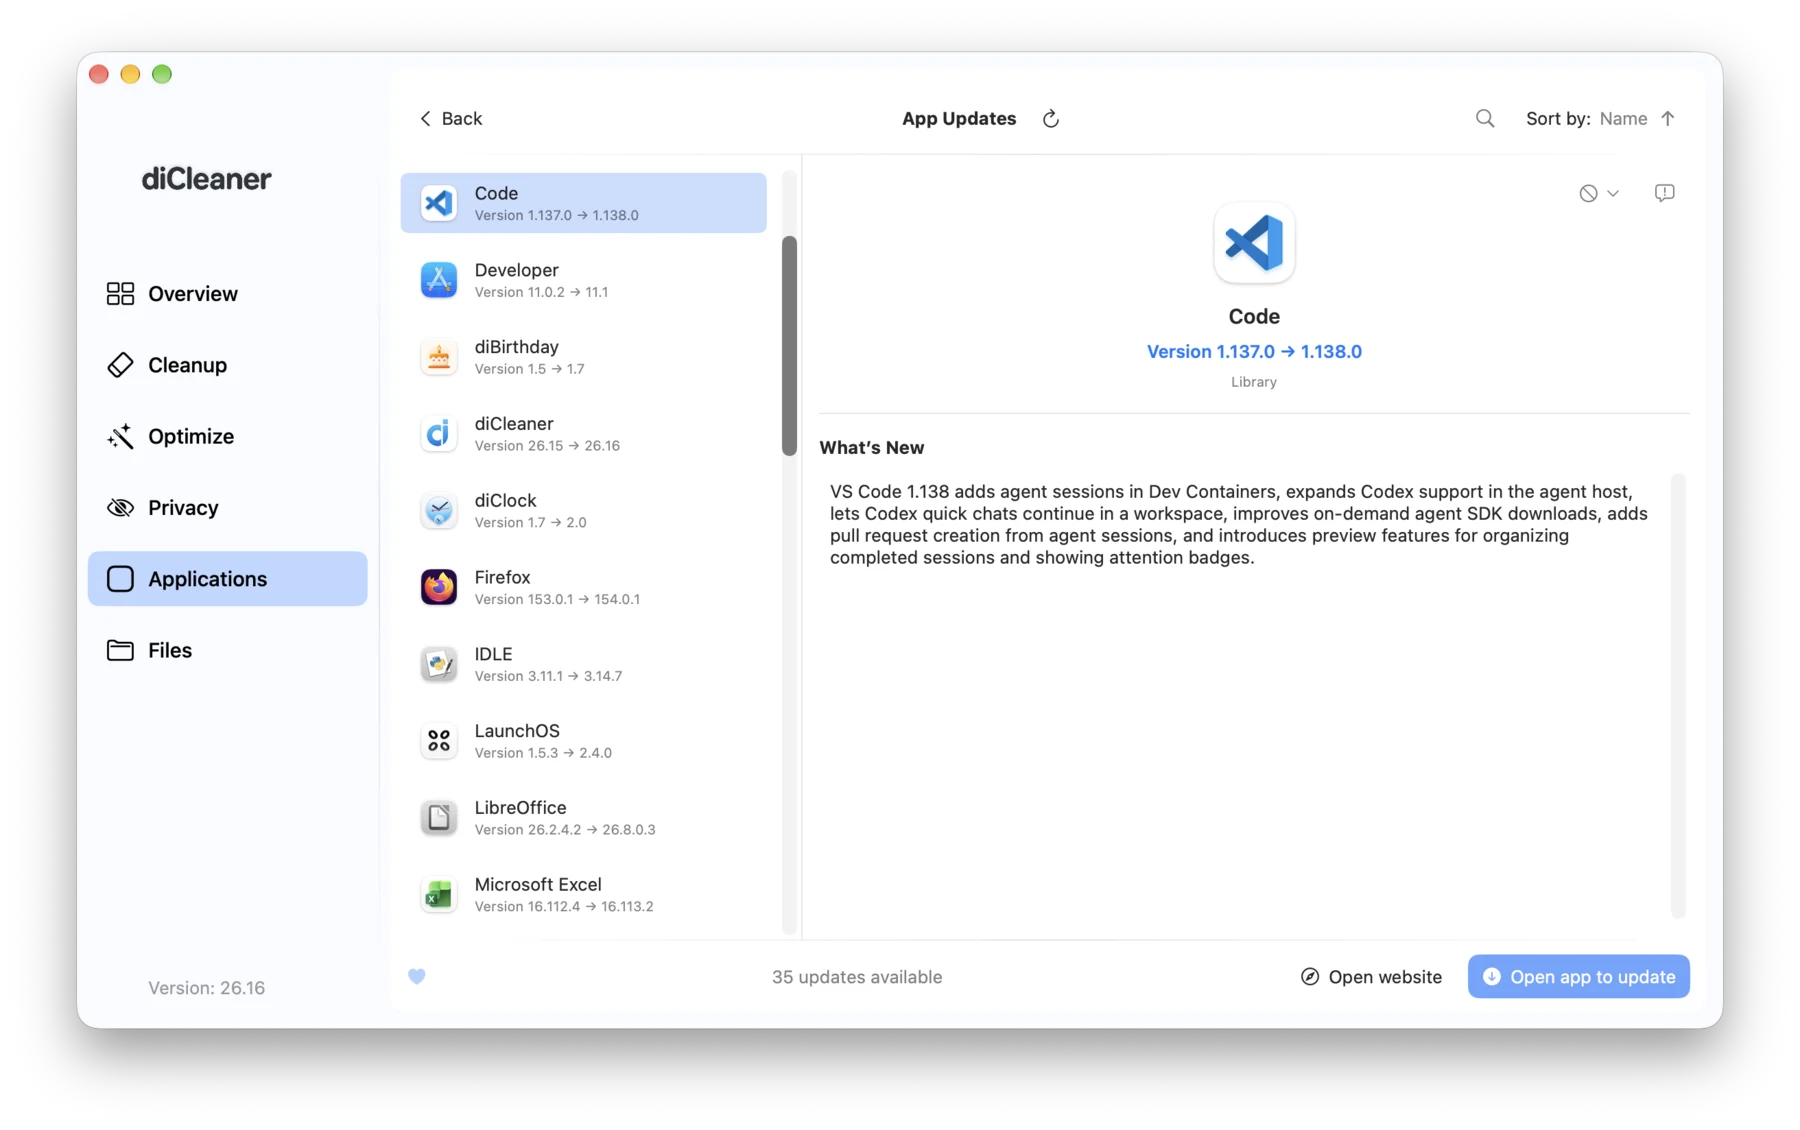Click the 35 updates available text
The width and height of the screenshot is (1800, 1130).
click(x=857, y=977)
